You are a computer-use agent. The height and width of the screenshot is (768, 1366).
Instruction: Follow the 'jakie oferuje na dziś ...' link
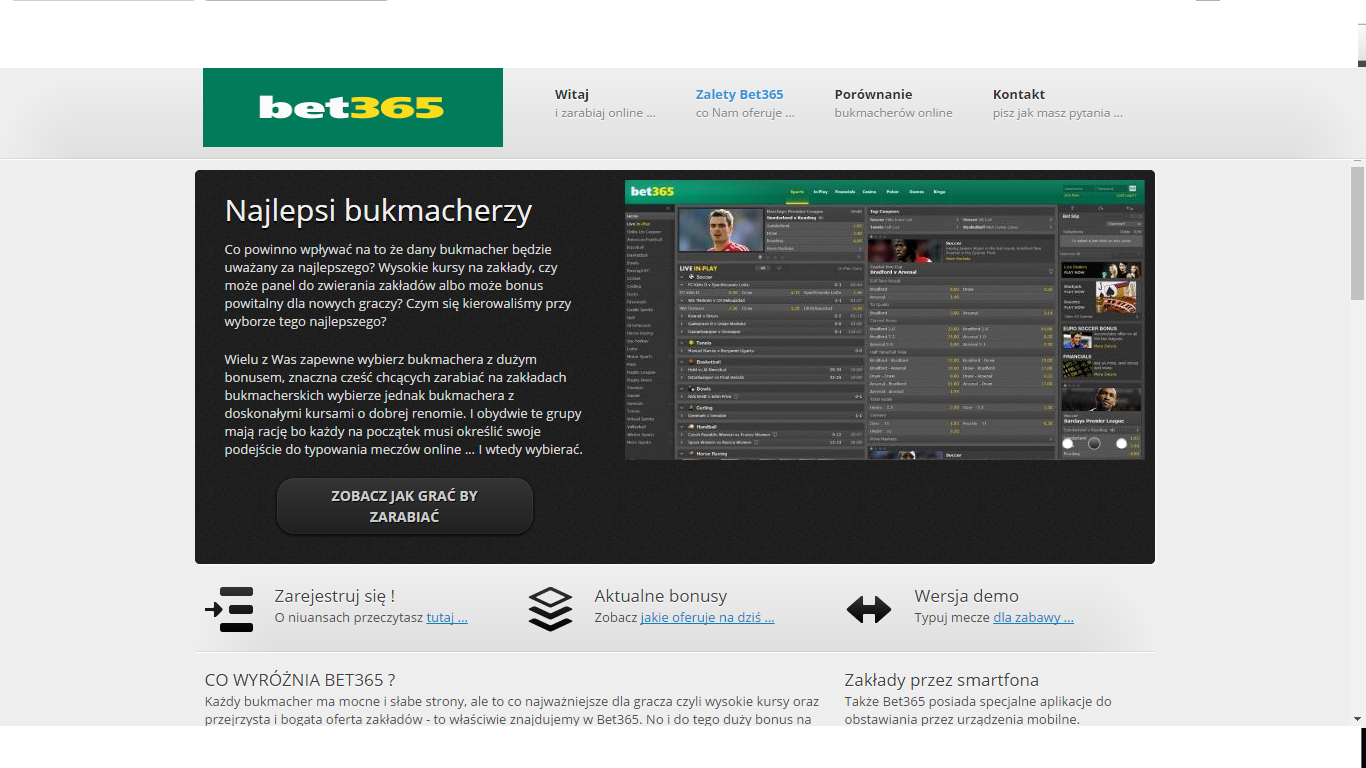(707, 617)
